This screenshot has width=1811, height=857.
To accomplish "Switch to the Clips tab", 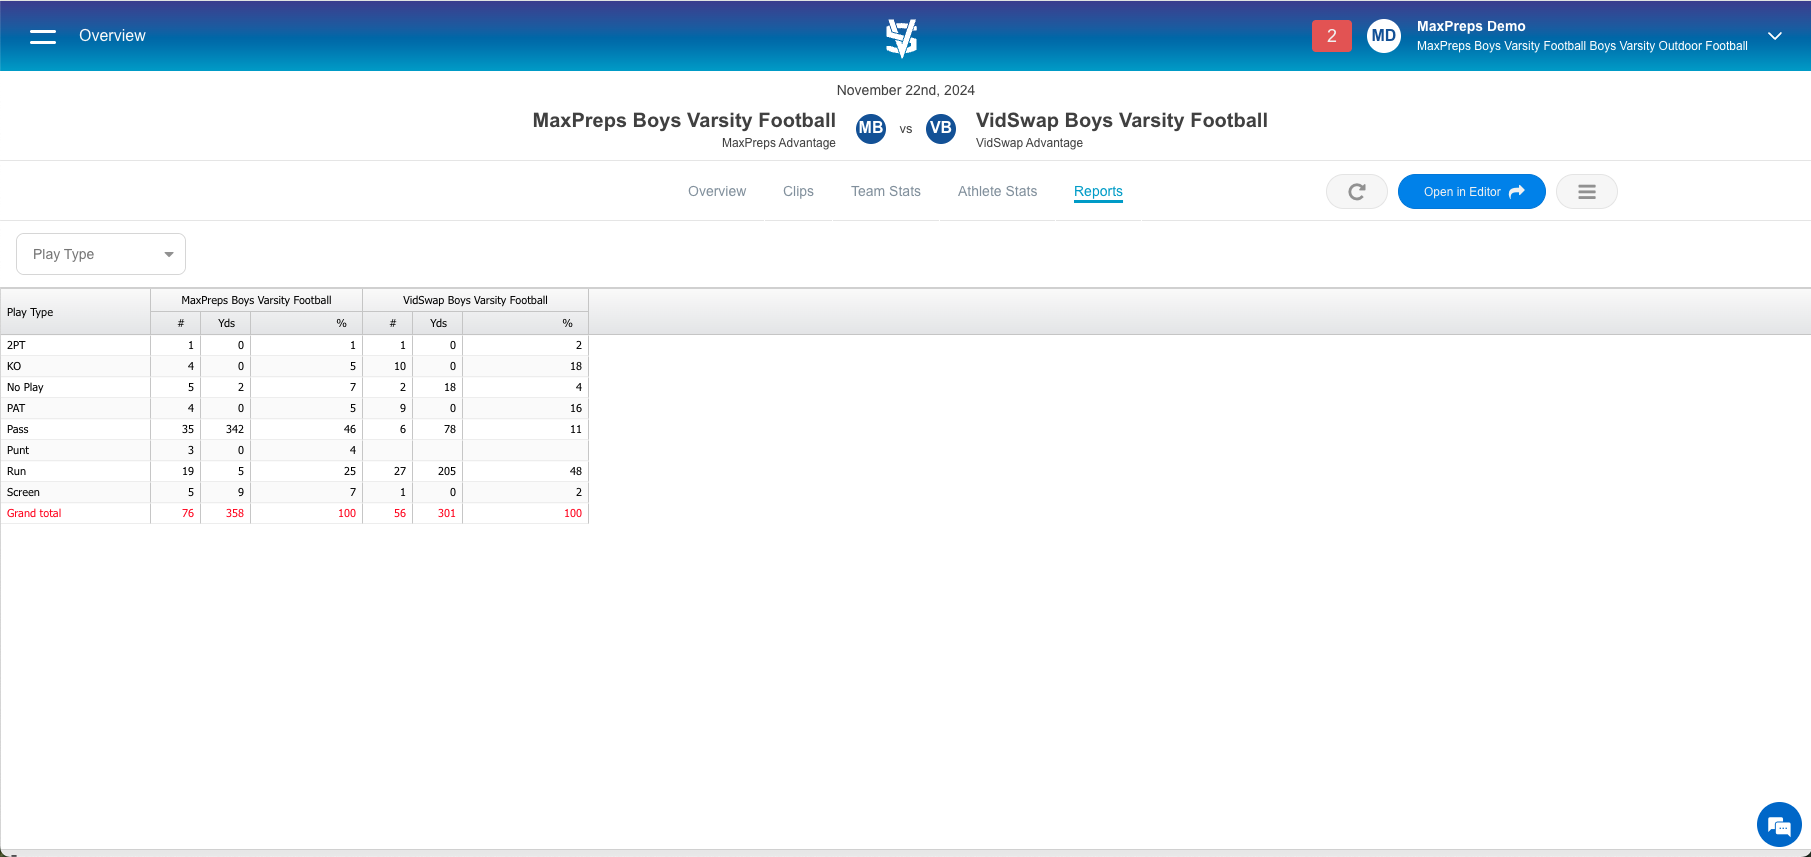I will 798,191.
